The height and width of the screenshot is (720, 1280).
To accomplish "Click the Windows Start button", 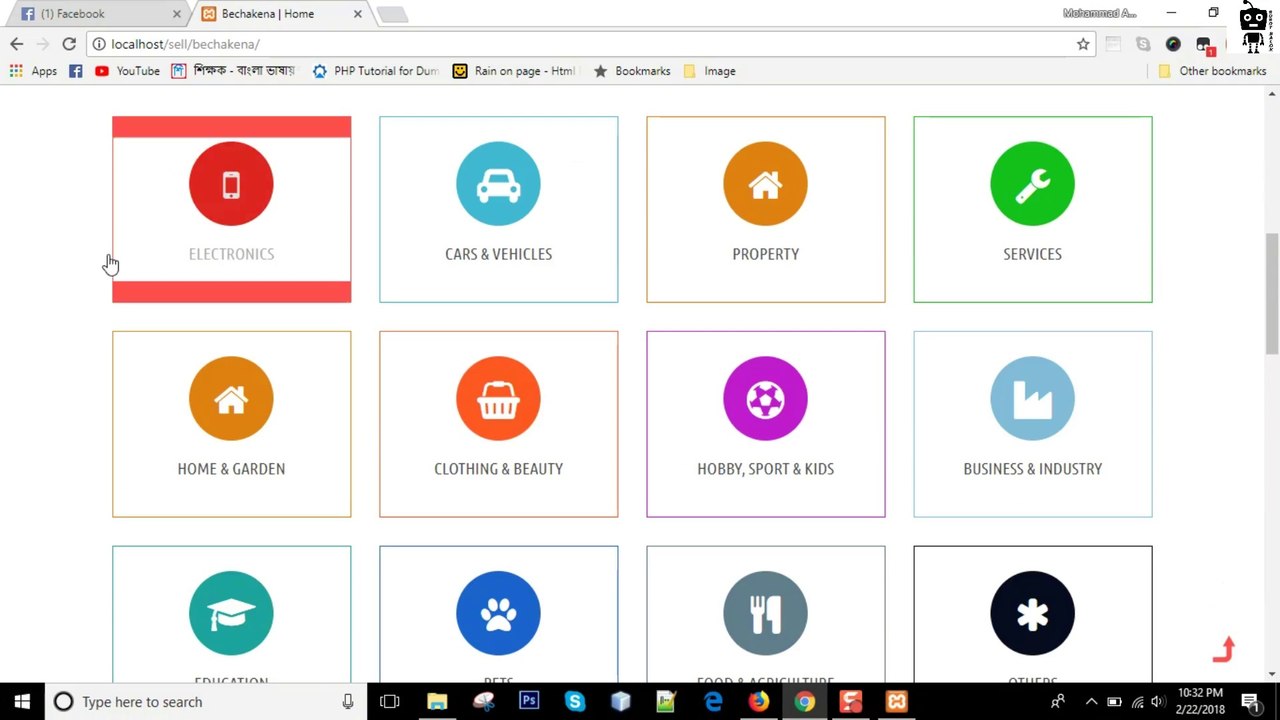I will 22,702.
